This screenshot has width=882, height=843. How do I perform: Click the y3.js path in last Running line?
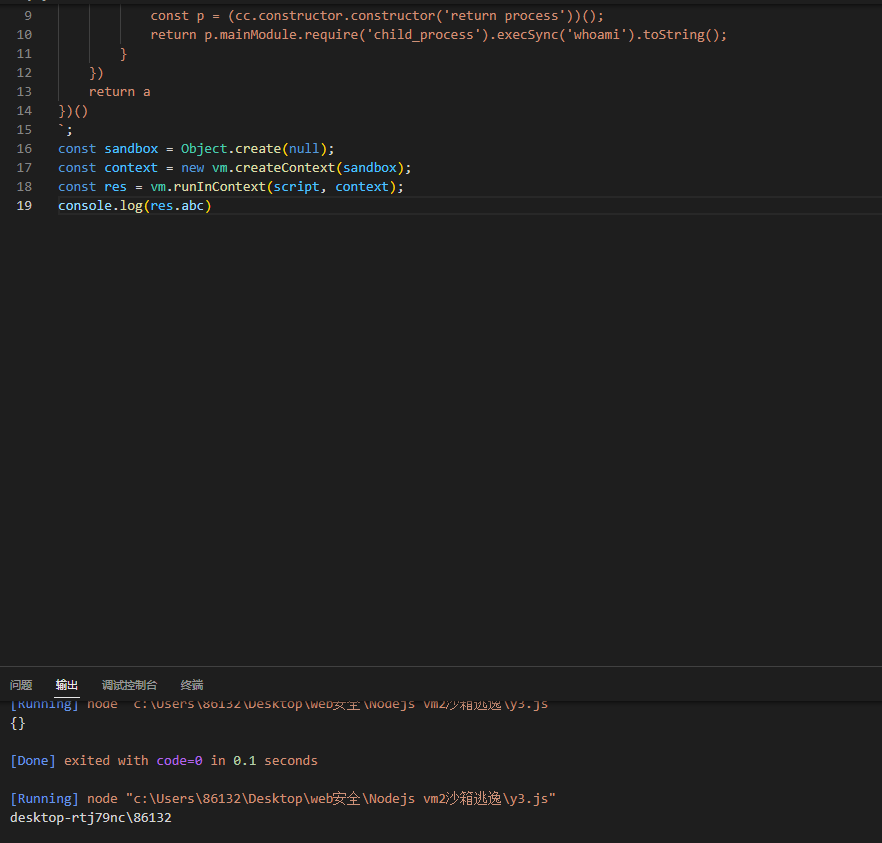click(341, 799)
